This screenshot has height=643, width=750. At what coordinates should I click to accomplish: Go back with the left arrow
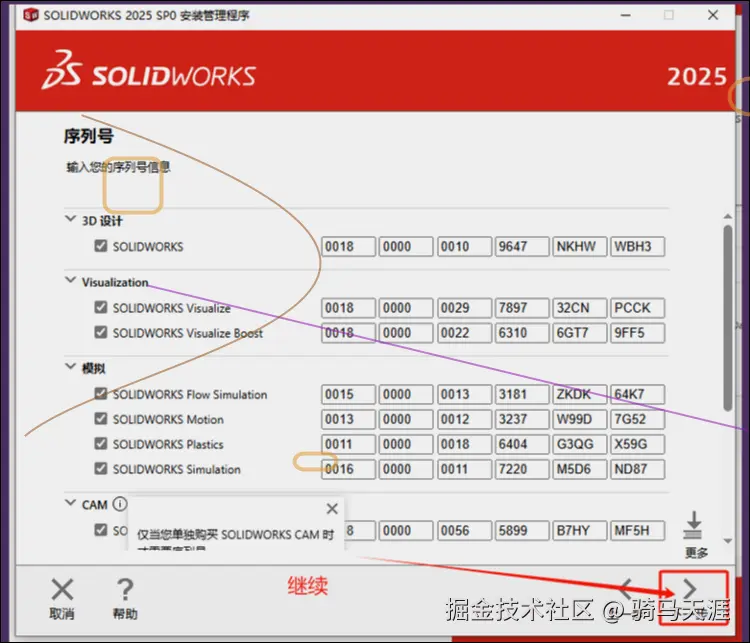[626, 589]
